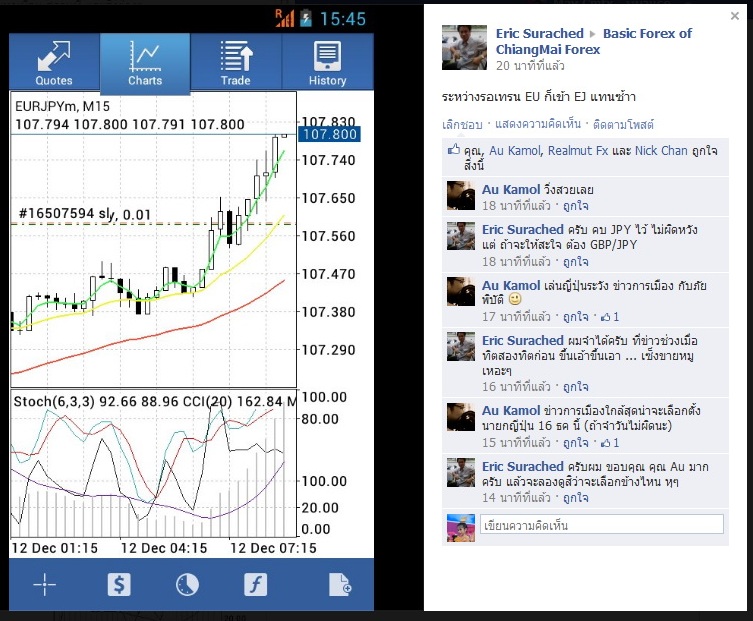This screenshot has height=621, width=753.
Task: Close the Facebook photo panel
Action: pos(735,16)
